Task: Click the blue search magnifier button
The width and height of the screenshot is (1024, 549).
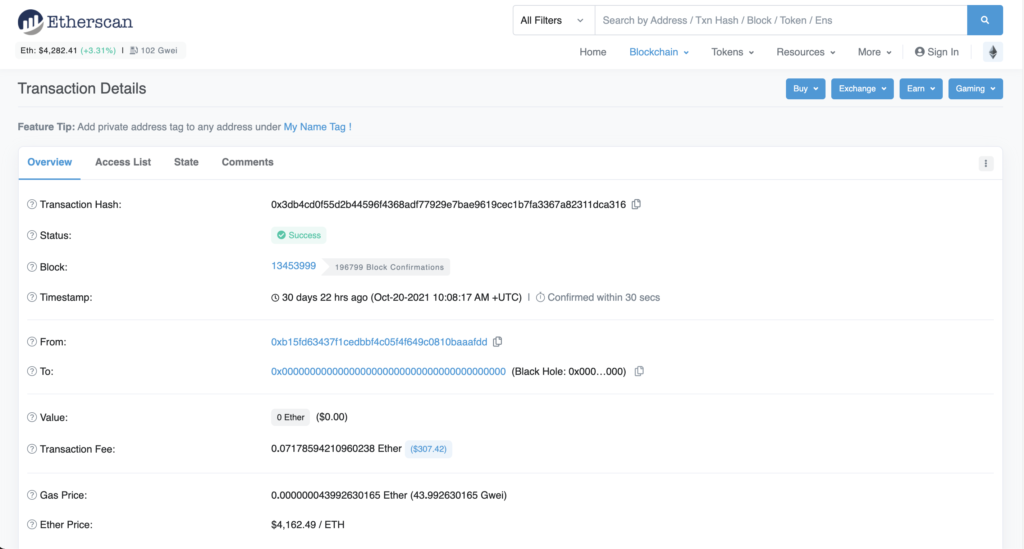Action: (x=985, y=20)
